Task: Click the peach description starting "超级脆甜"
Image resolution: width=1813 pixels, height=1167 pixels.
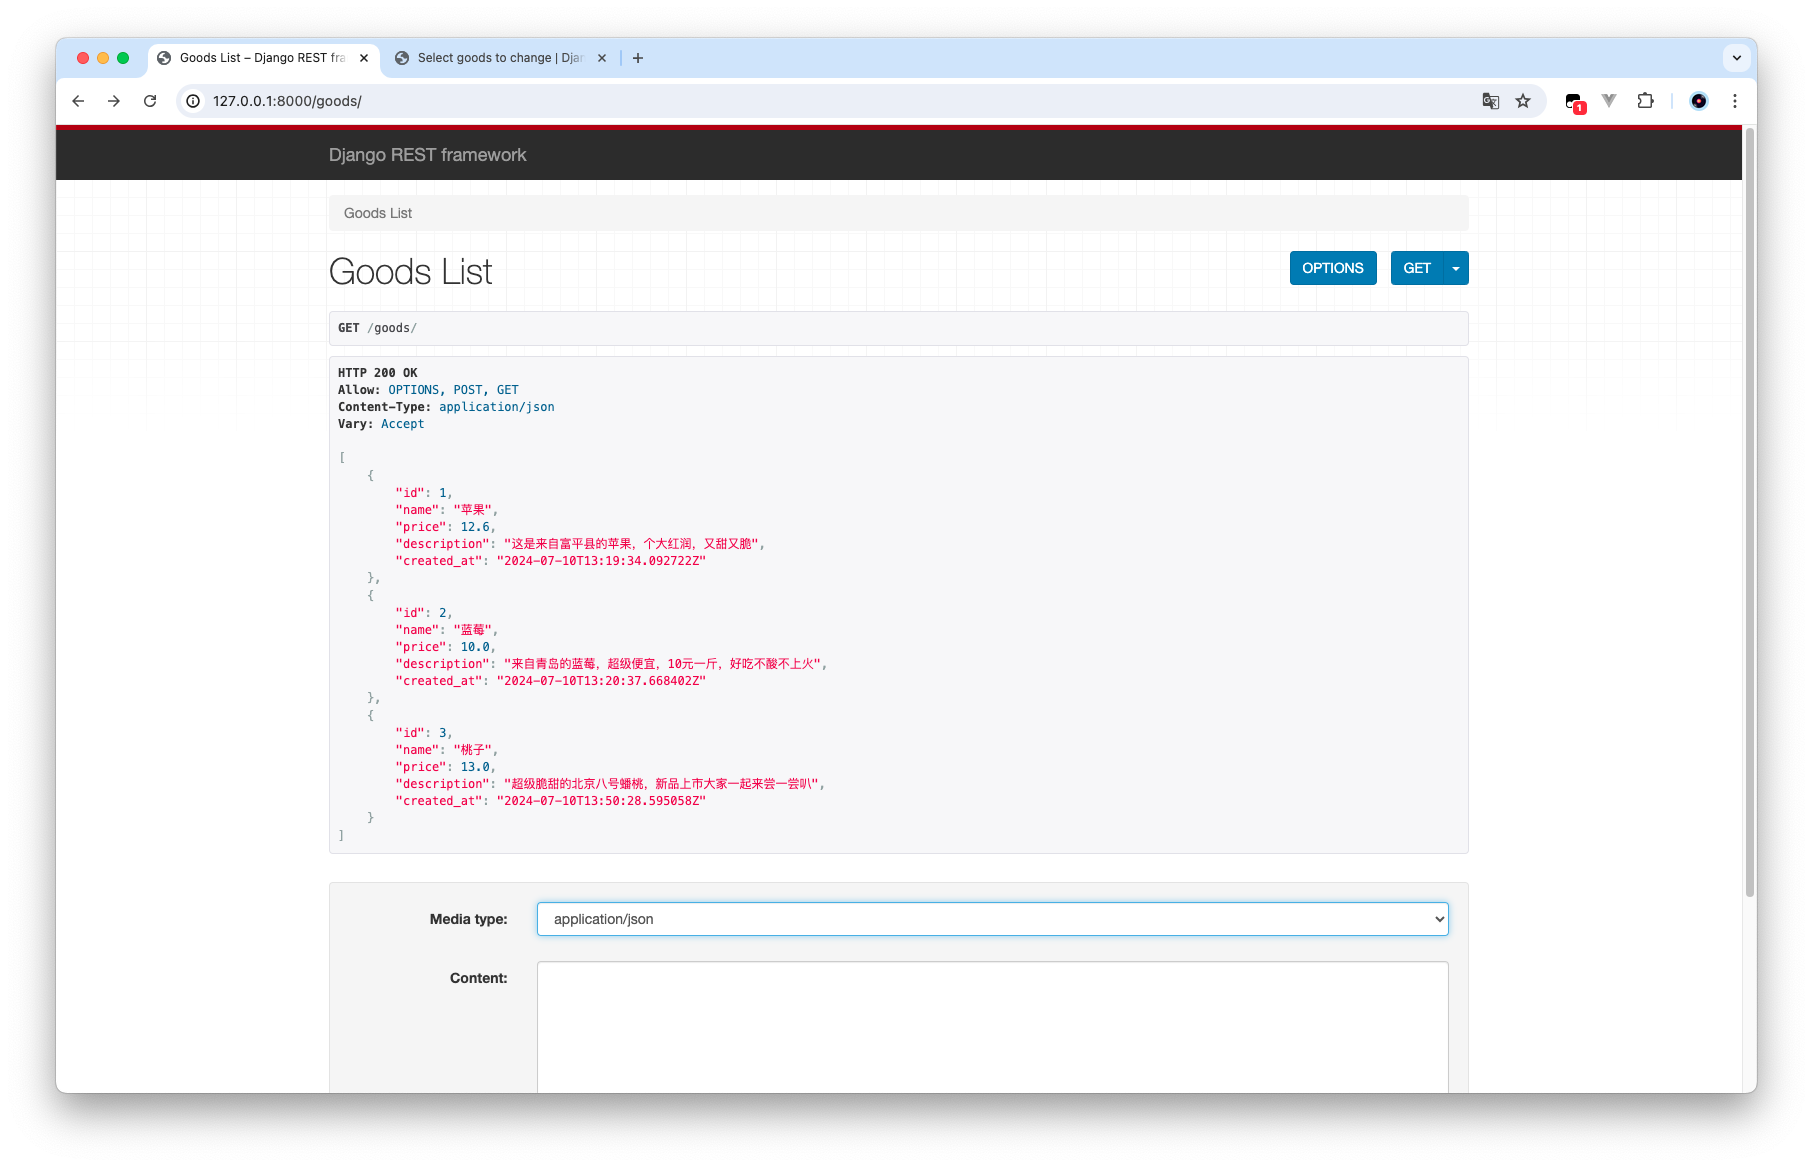Action: (662, 784)
